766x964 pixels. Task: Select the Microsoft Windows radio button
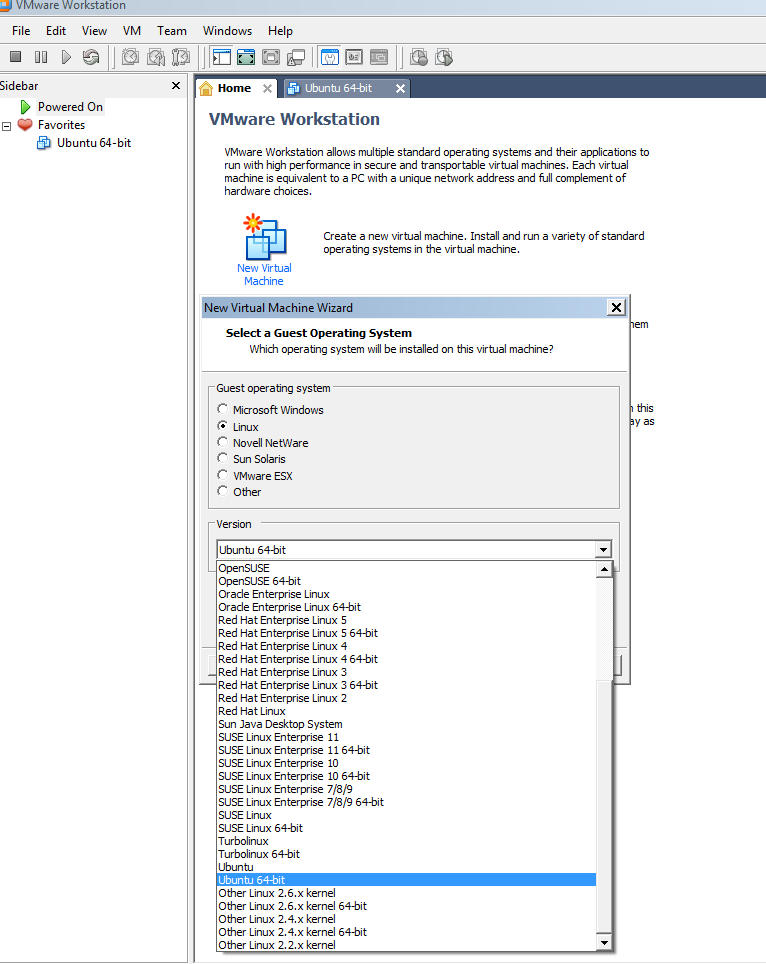coord(223,410)
